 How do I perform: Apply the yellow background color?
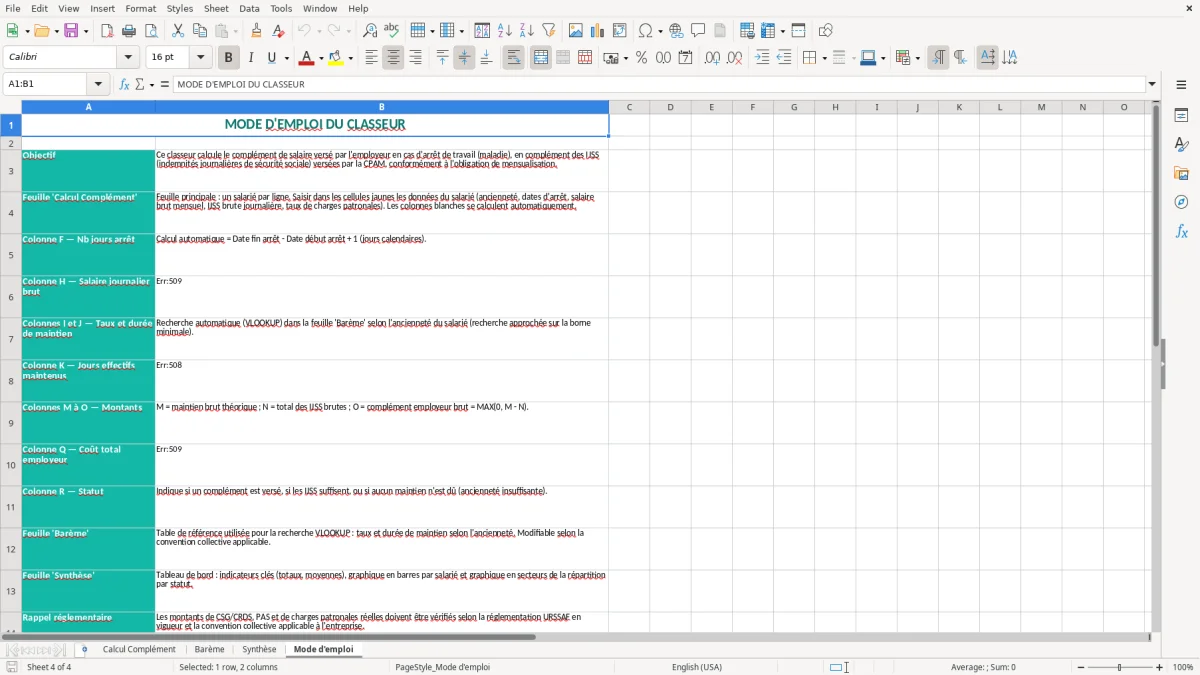[336, 58]
